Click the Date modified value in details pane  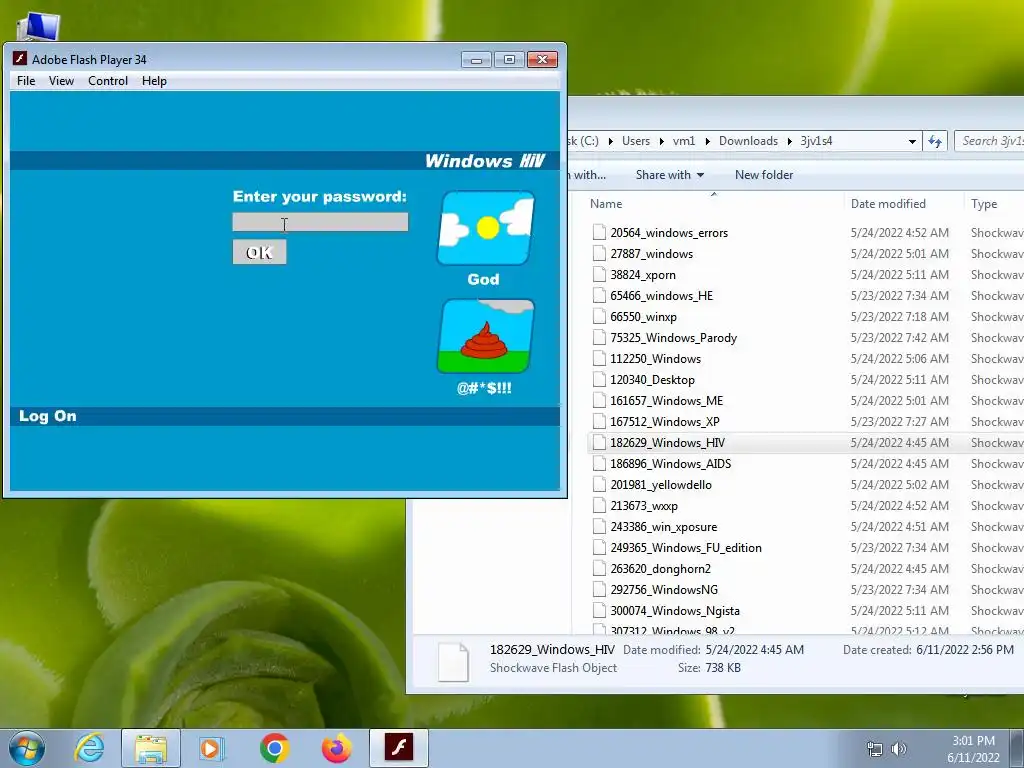(x=754, y=650)
